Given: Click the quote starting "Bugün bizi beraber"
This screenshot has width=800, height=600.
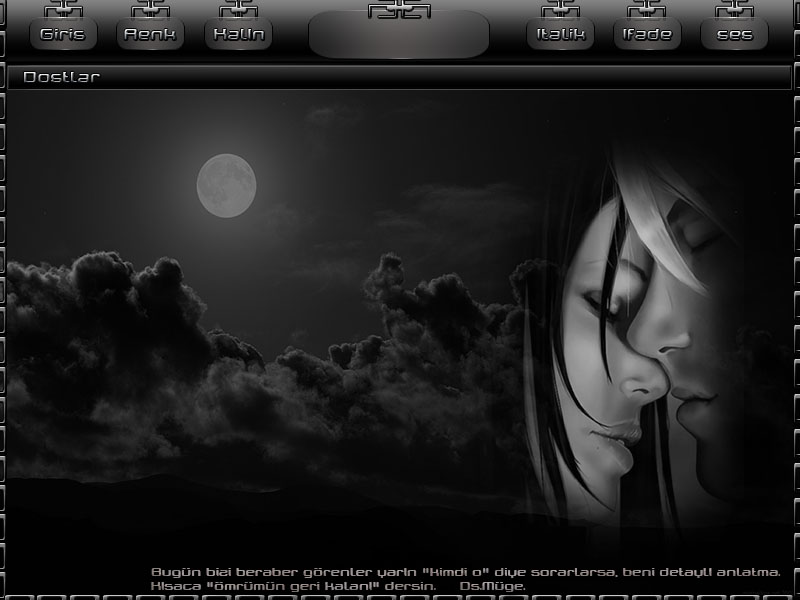Looking at the screenshot, I should point(465,579).
